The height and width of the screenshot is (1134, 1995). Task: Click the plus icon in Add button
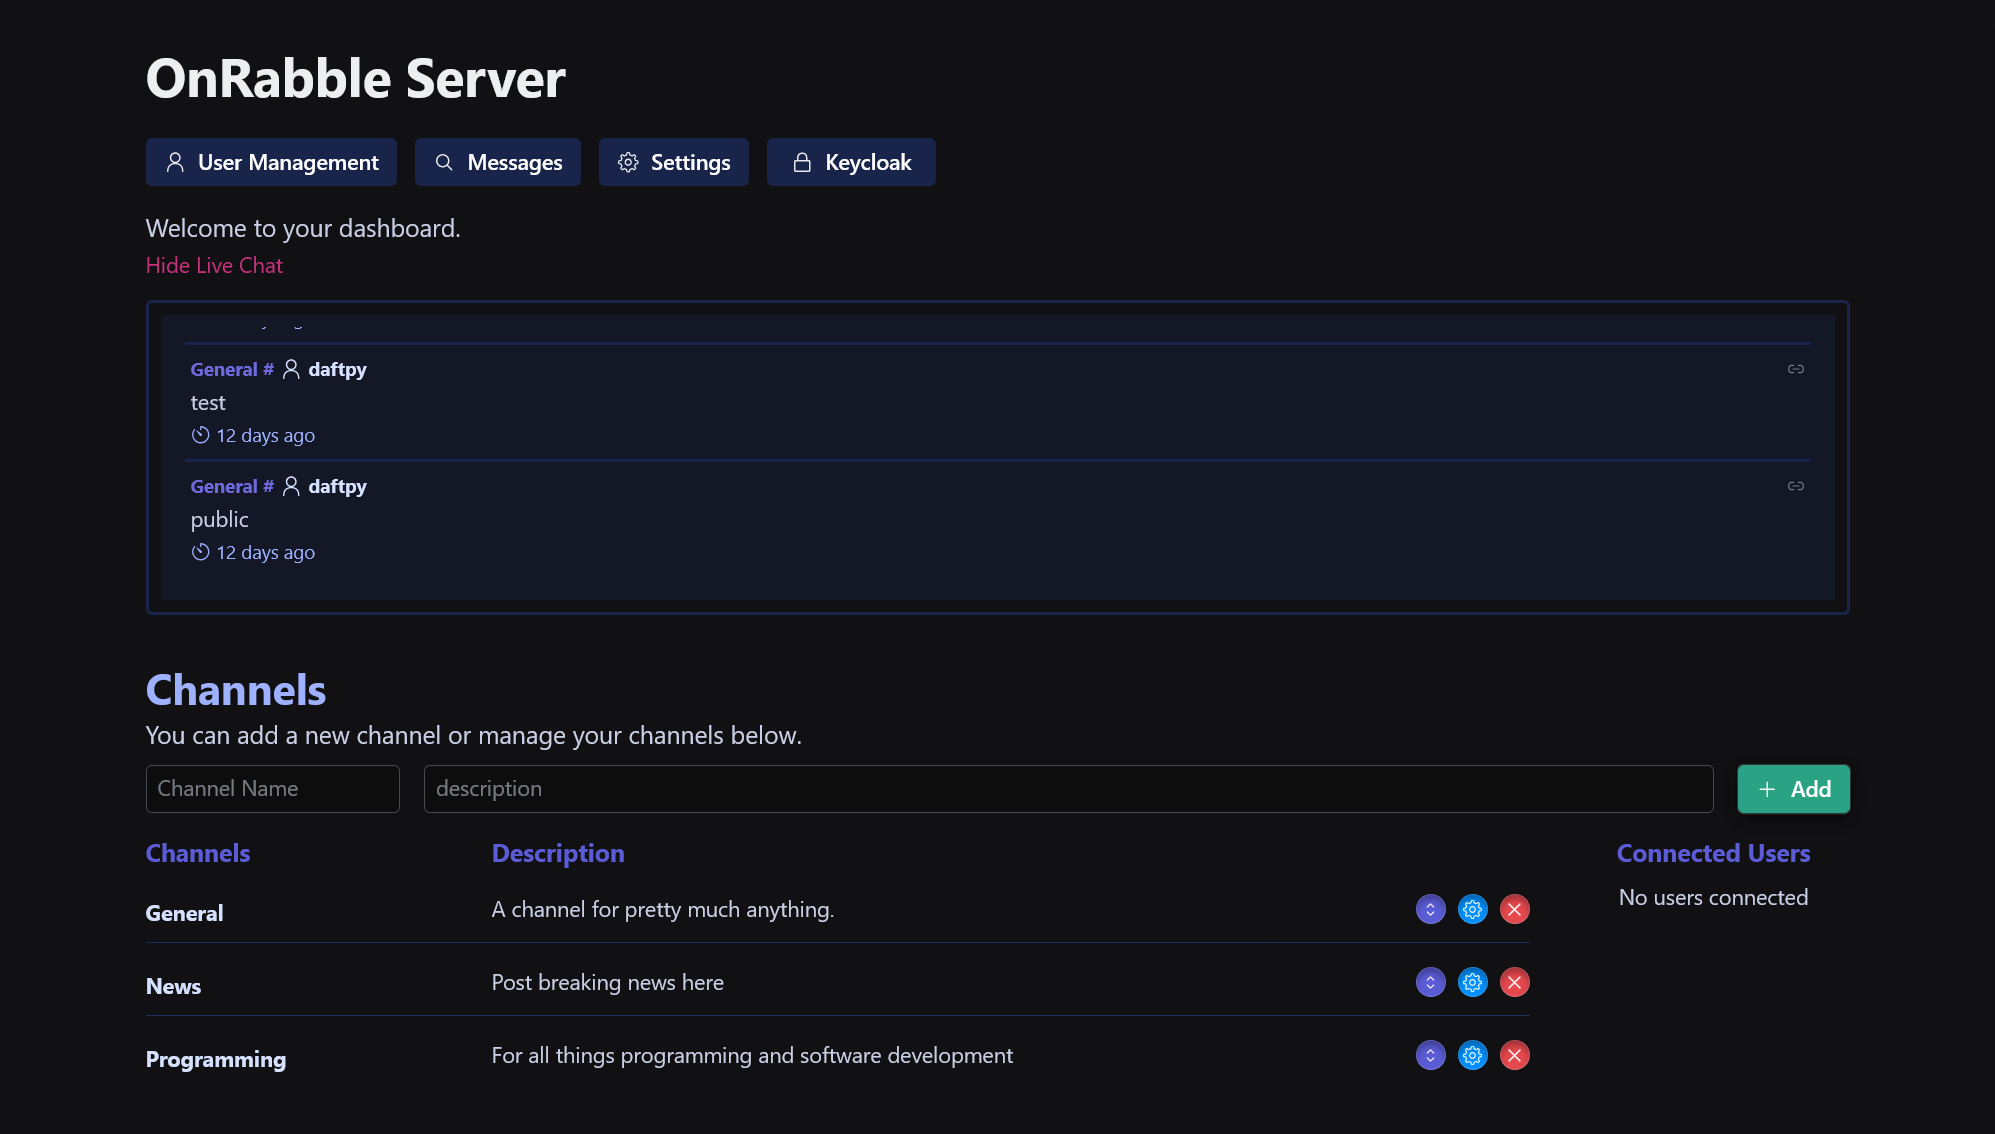click(x=1767, y=789)
